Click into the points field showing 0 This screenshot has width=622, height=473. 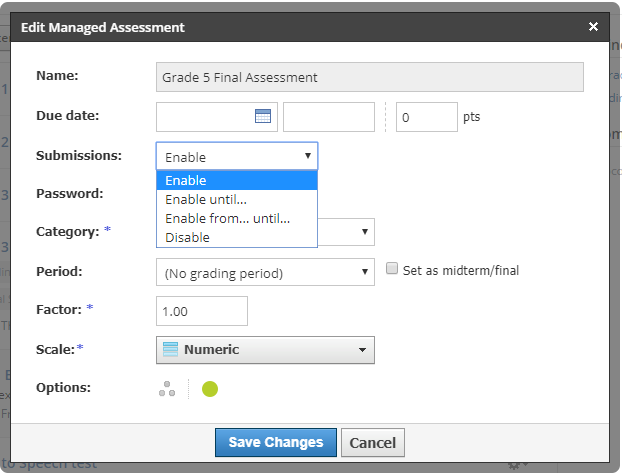click(426, 117)
